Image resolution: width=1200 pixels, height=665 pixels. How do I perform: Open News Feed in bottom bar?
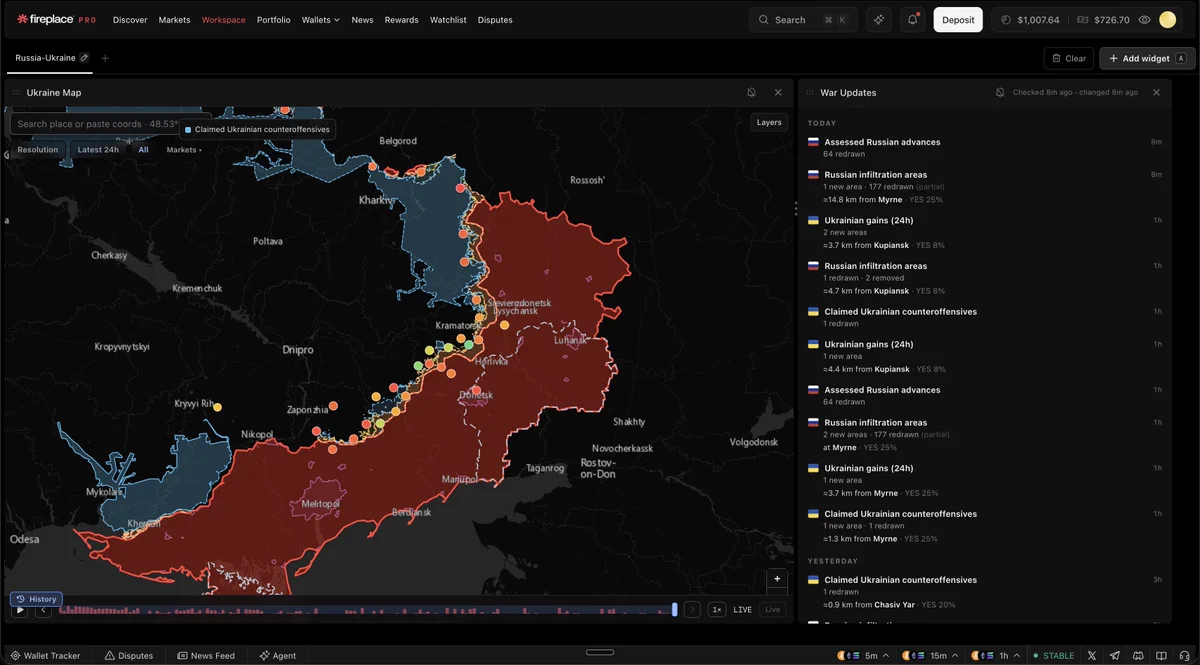coord(206,656)
